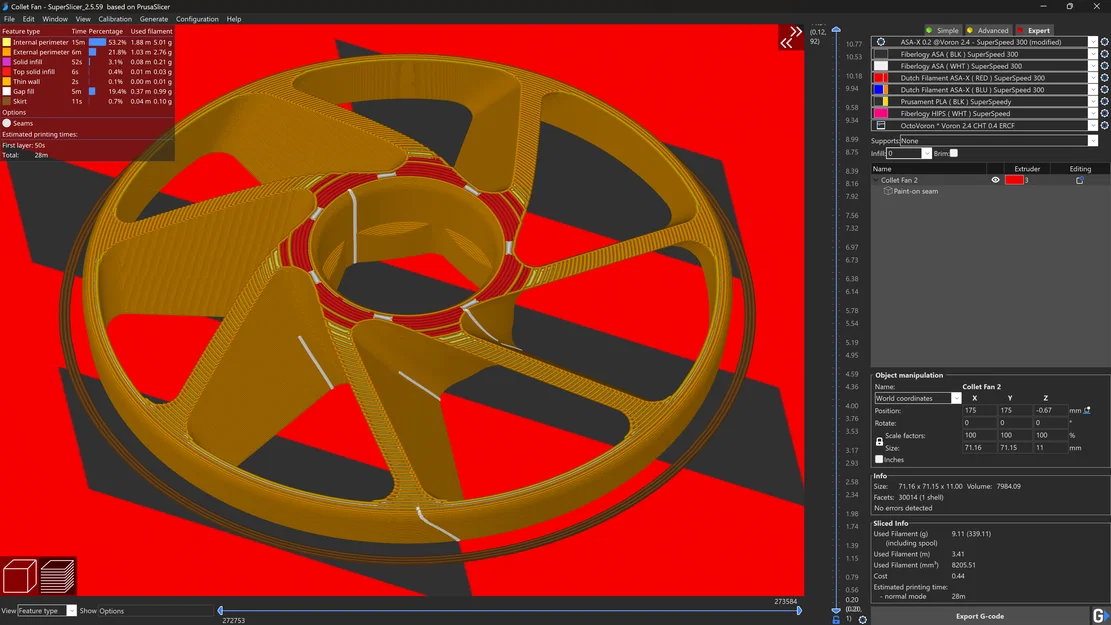This screenshot has height=625, width=1111.
Task: Open the File menu
Action: point(9,19)
